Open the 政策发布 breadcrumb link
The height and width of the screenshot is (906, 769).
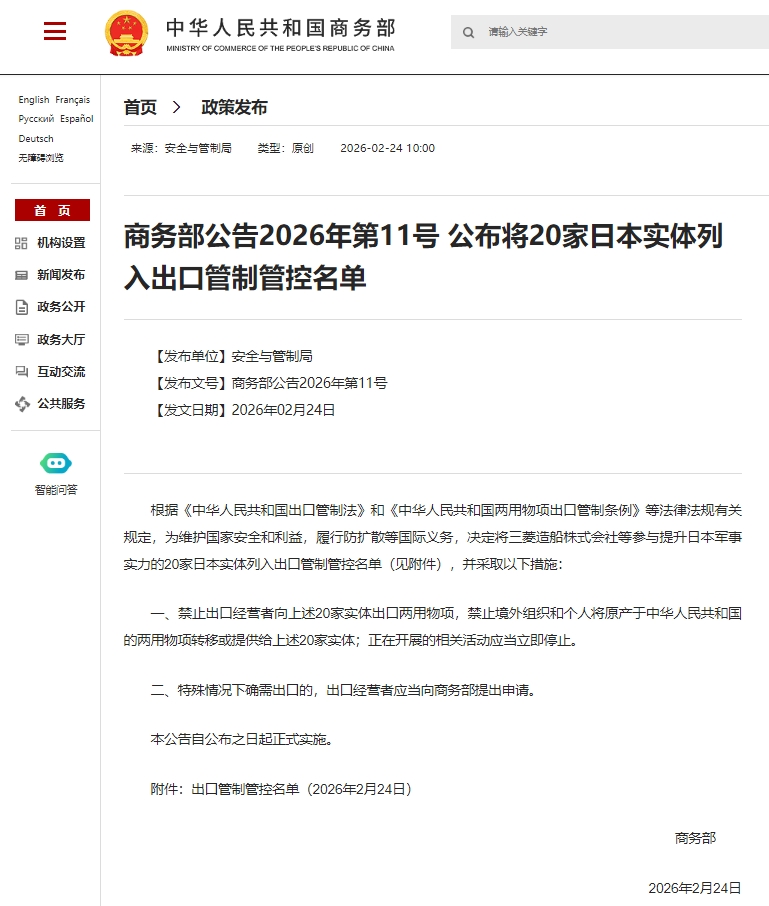coord(235,107)
